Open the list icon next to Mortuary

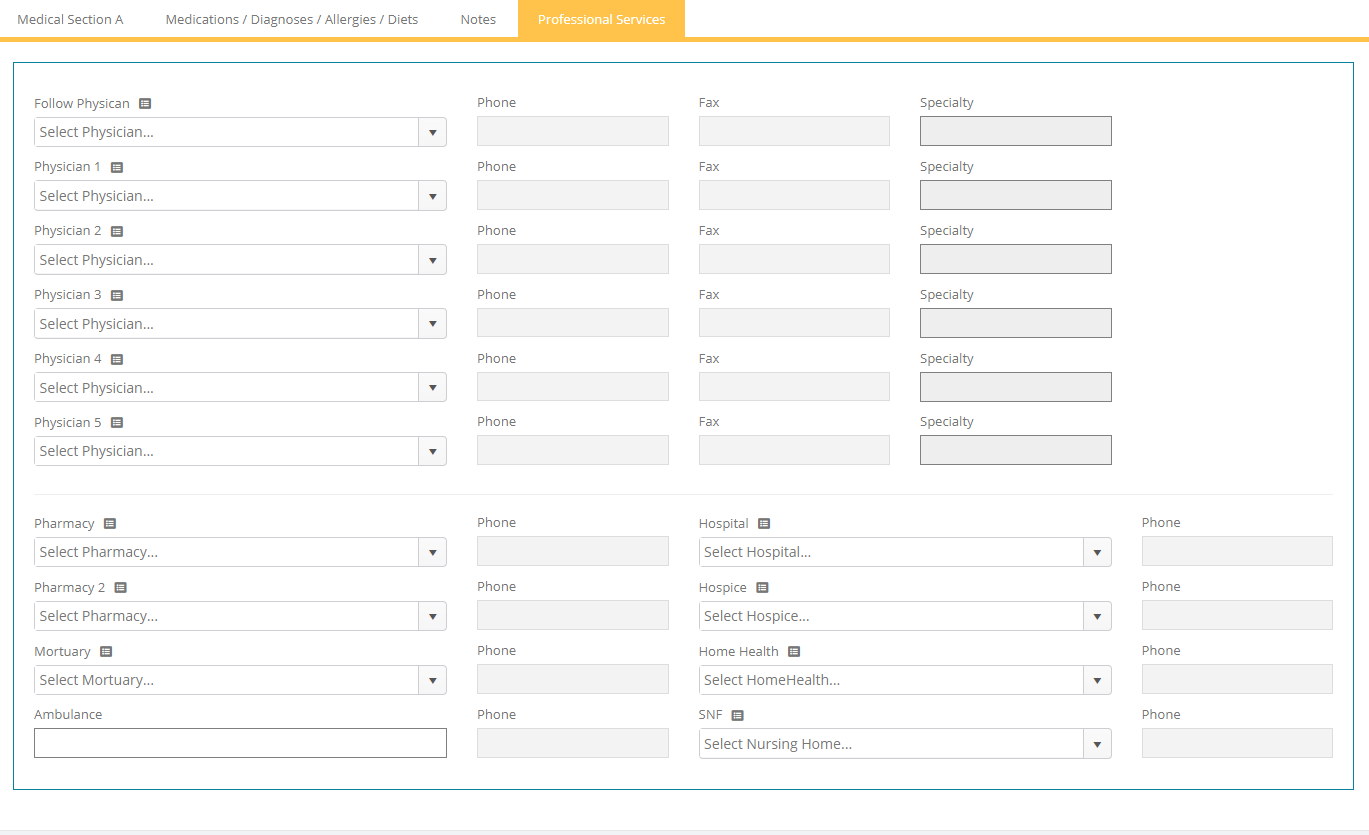click(x=106, y=652)
